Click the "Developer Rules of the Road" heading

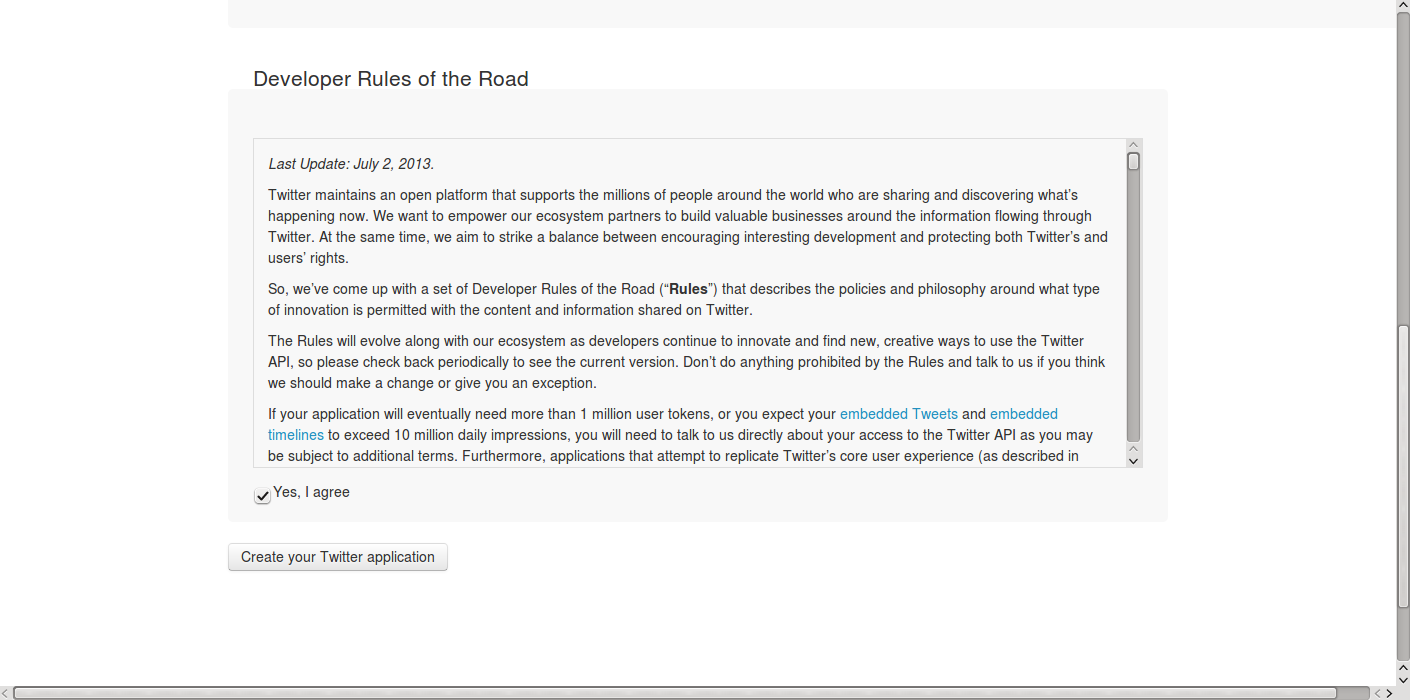(391, 79)
